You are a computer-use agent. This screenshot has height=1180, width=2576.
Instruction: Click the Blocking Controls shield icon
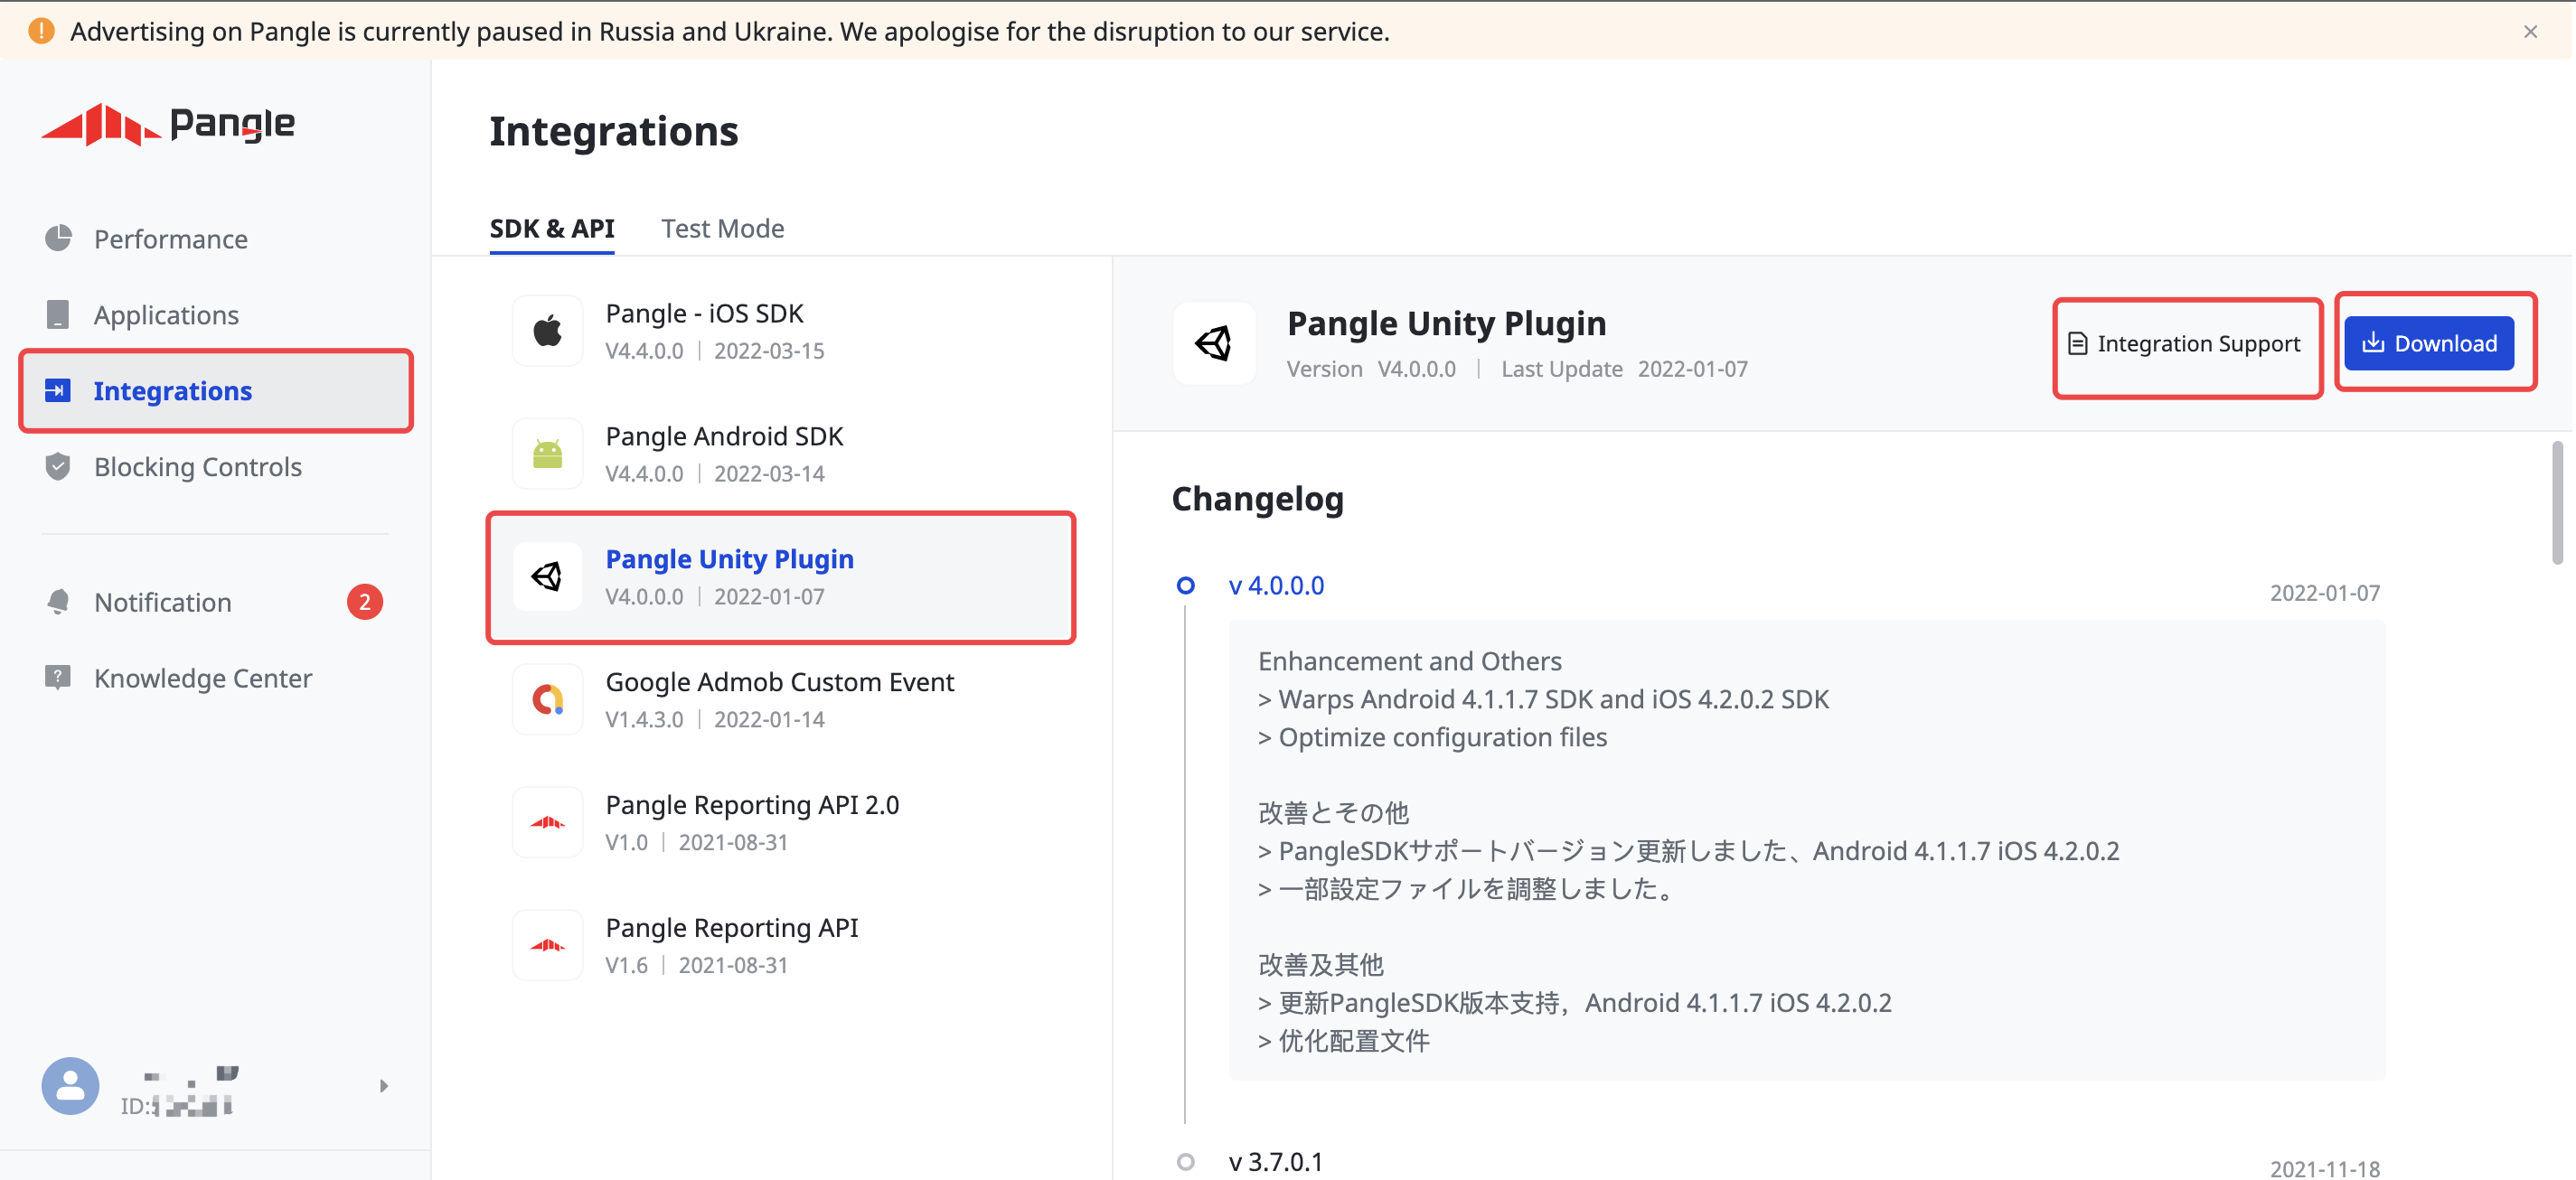click(x=58, y=466)
